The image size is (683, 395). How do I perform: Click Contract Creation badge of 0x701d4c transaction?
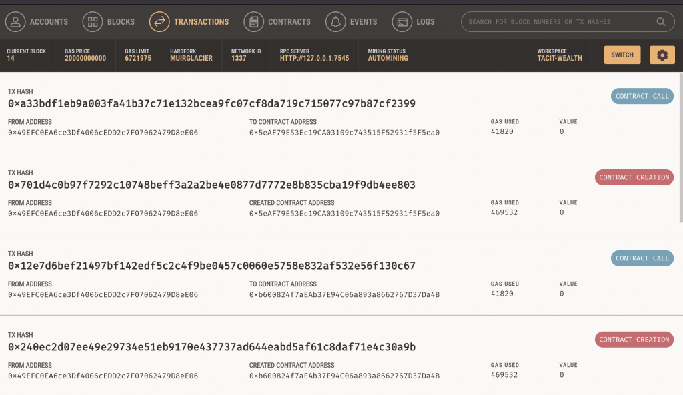634,177
